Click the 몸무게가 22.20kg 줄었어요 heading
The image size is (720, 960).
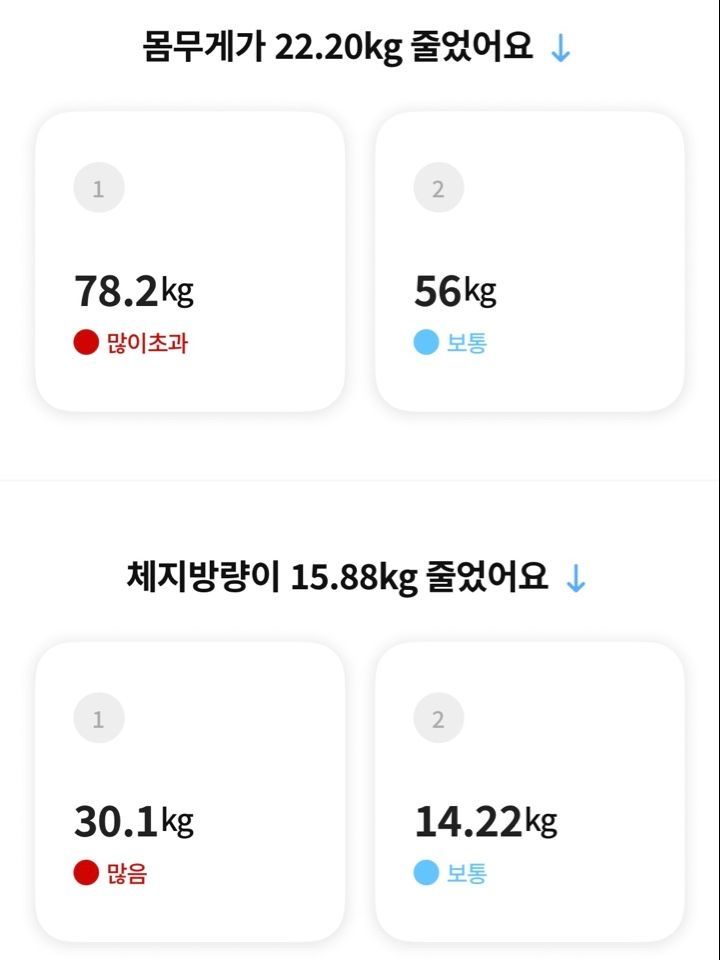337,47
